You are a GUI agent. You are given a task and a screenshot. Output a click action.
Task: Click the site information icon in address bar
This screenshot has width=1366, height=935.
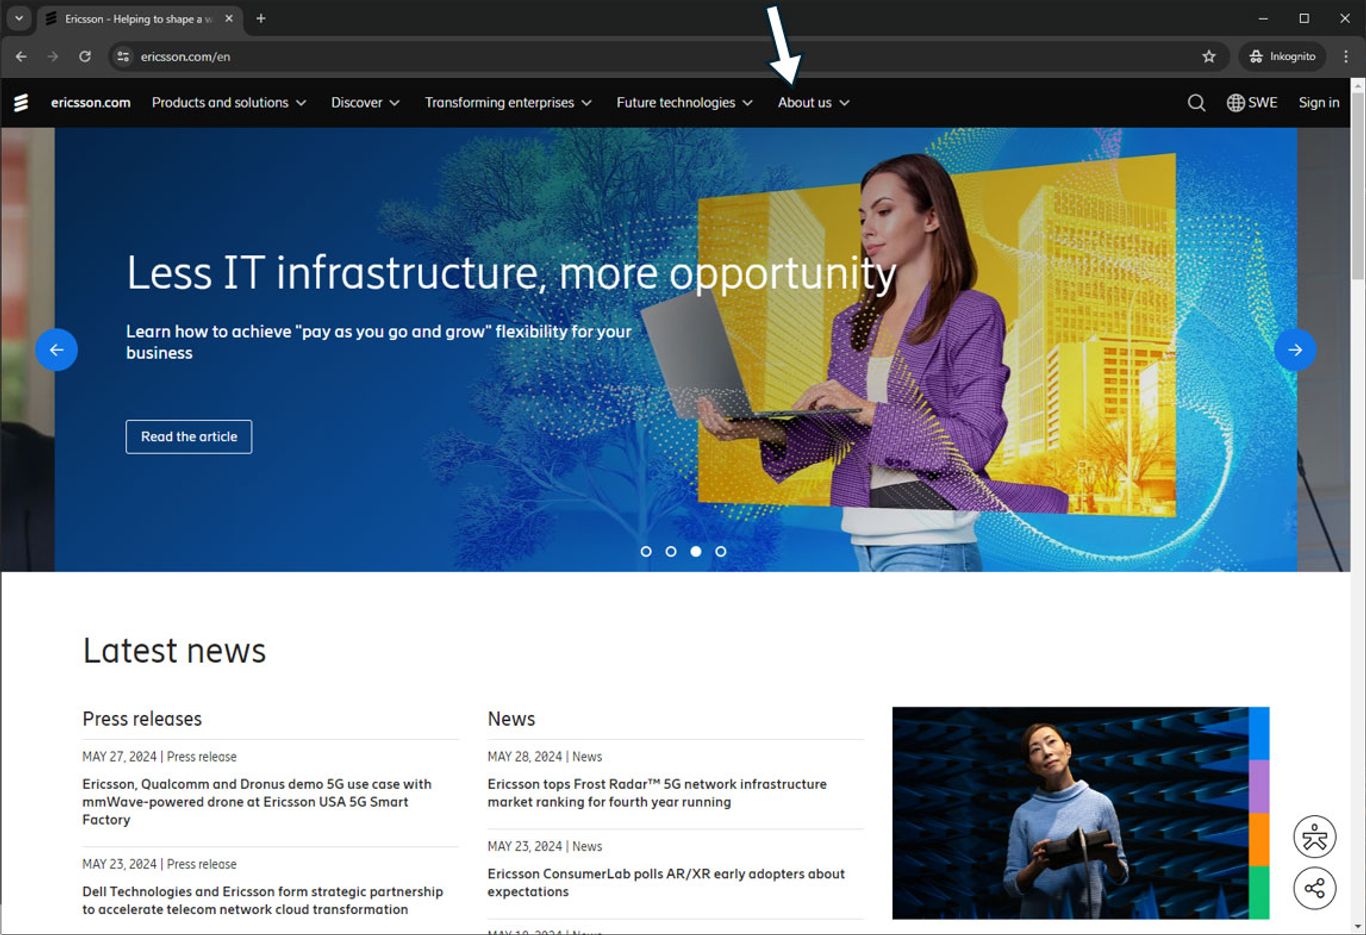coord(123,56)
